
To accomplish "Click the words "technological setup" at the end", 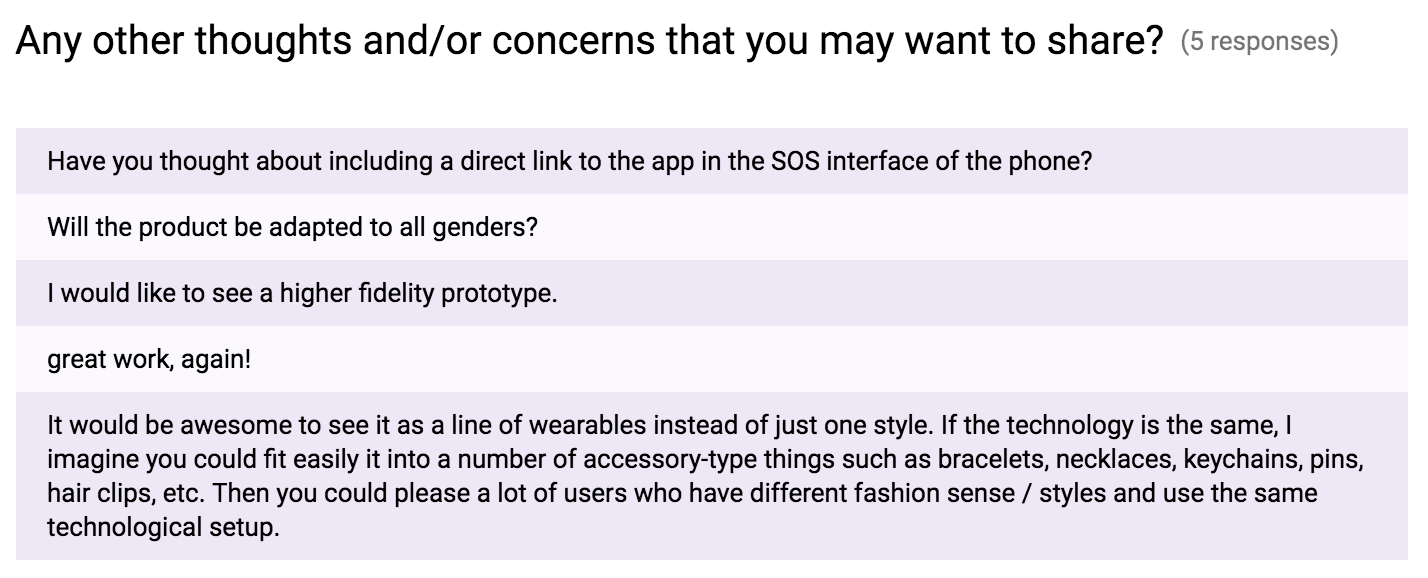I will 161,527.
